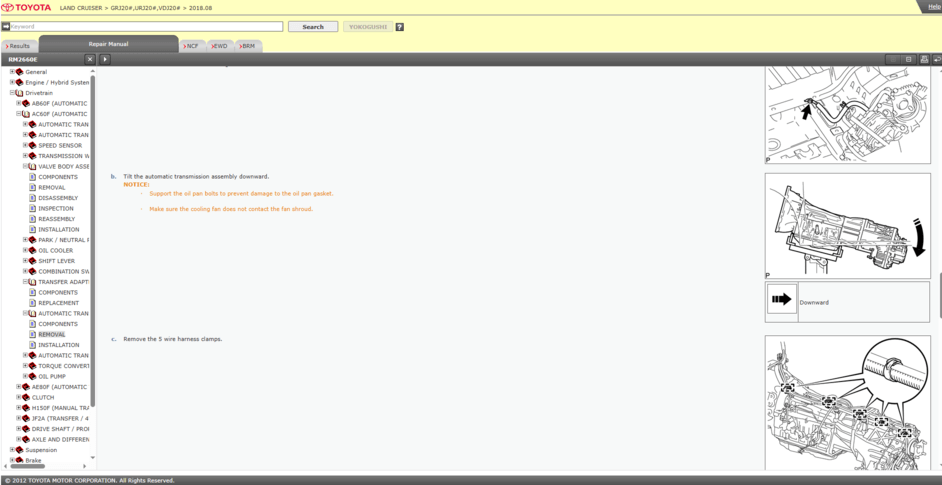
Task: Click the return arrow icon at top right
Action: click(x=937, y=60)
